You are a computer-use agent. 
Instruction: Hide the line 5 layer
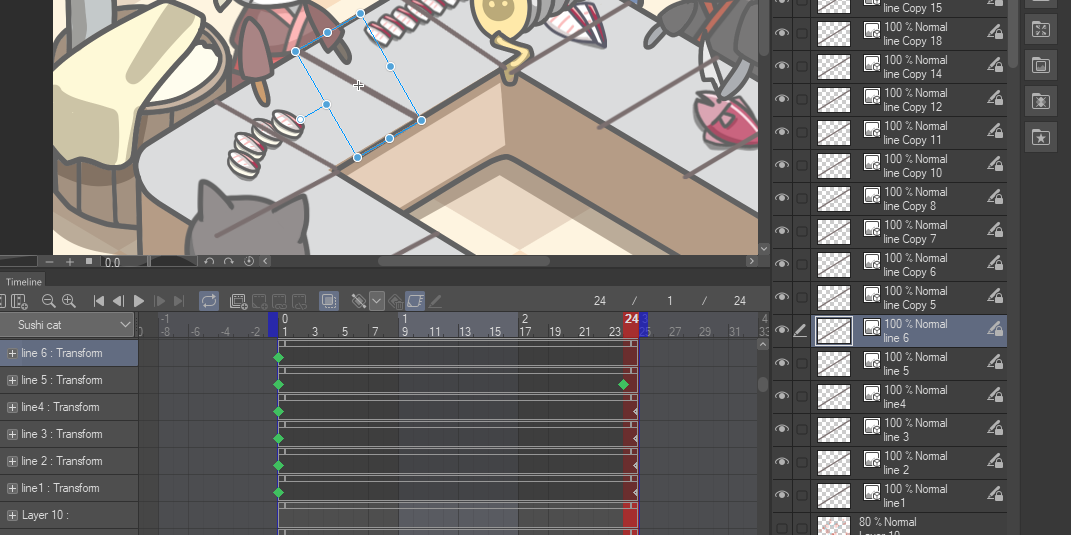781,363
